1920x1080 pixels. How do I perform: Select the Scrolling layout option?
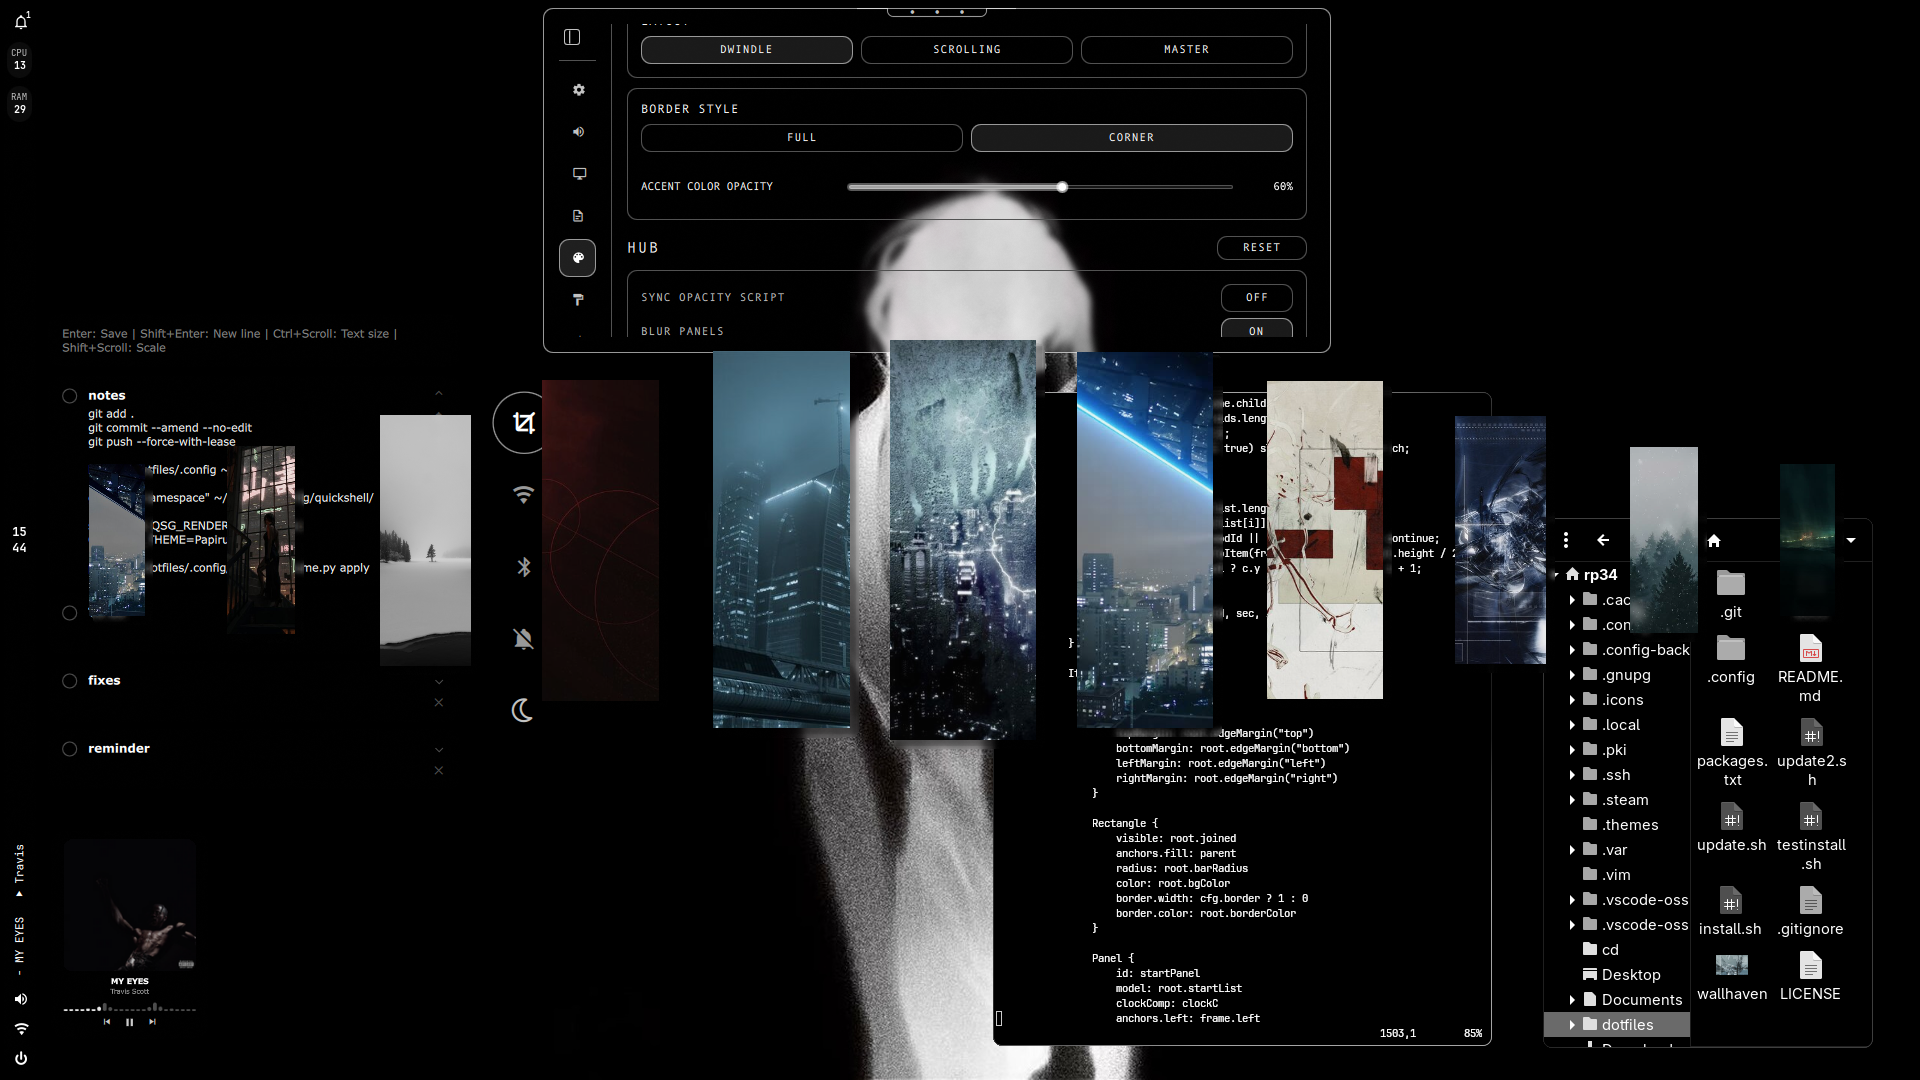point(967,50)
